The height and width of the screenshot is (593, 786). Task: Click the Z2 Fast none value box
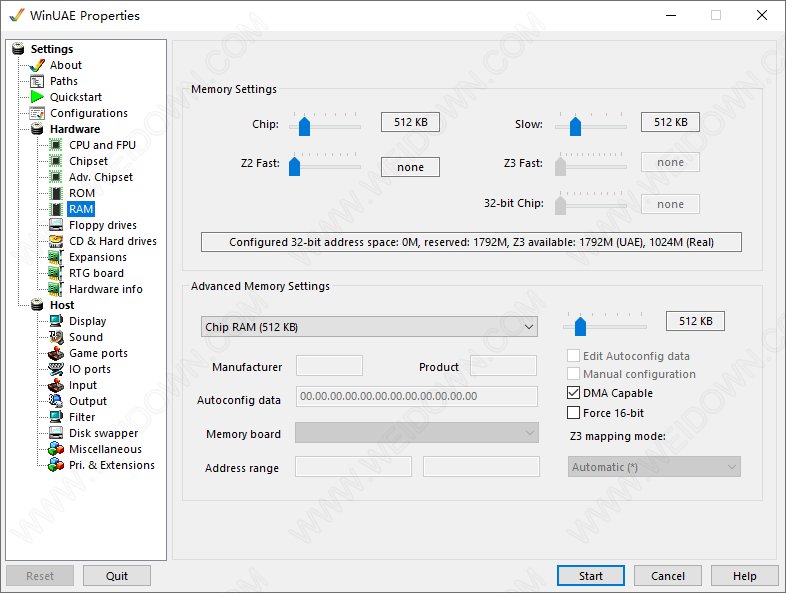click(x=411, y=167)
